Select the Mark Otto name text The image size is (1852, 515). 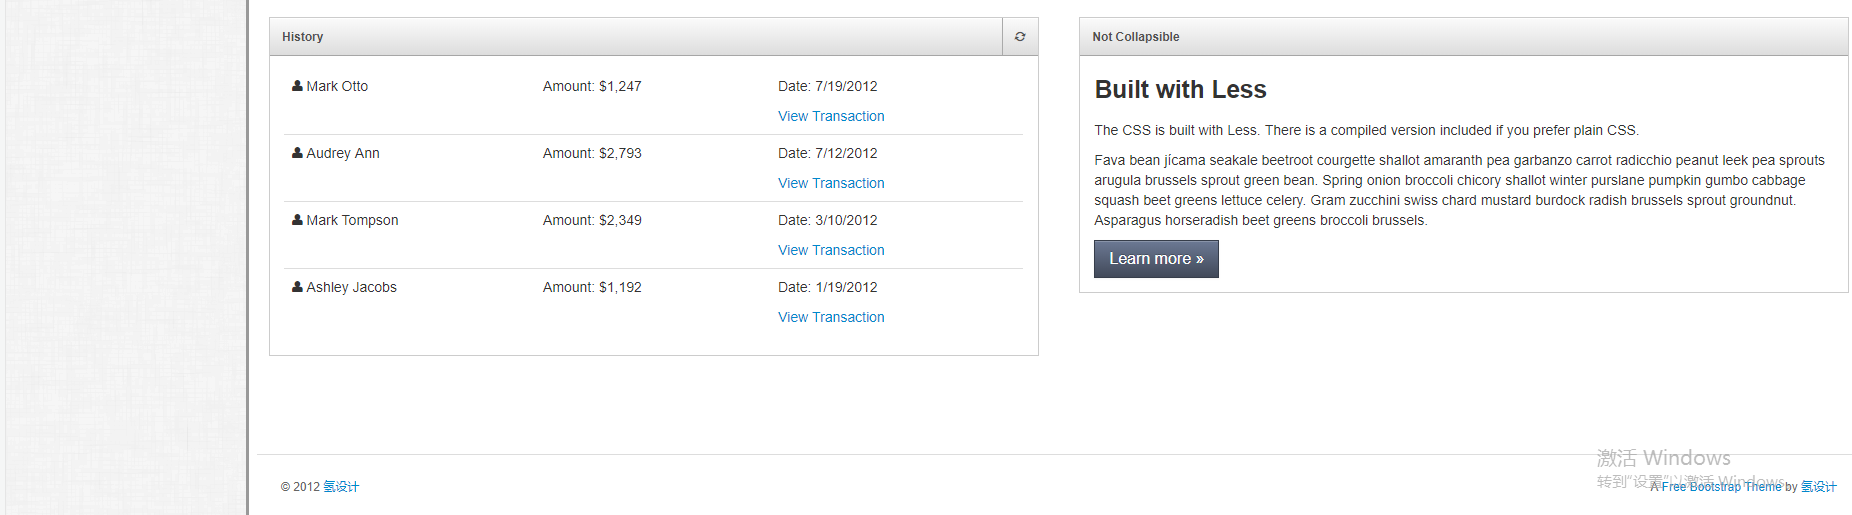pos(337,86)
